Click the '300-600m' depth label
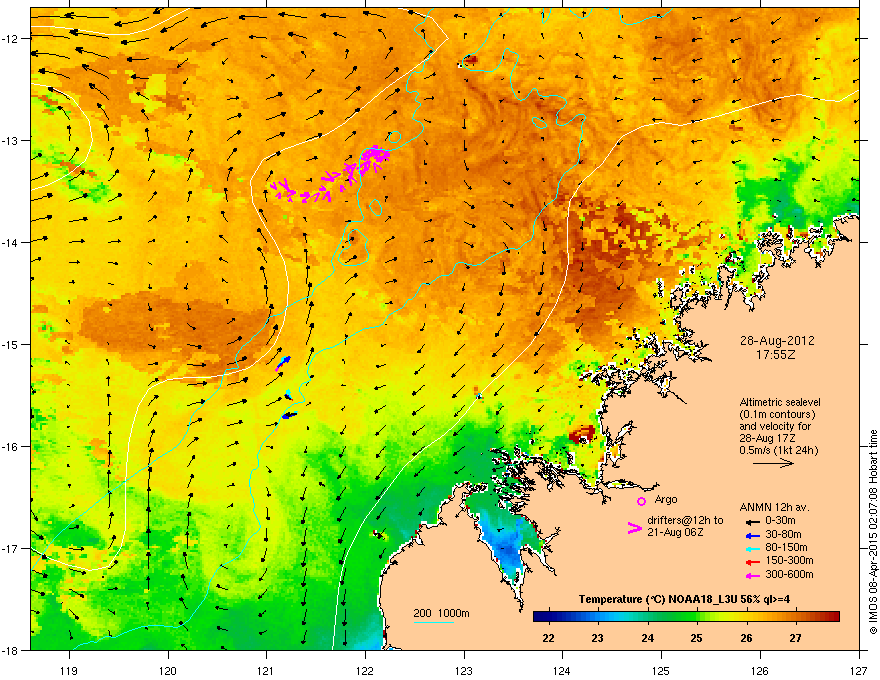Screen dimensions: 880x680 coord(789,575)
